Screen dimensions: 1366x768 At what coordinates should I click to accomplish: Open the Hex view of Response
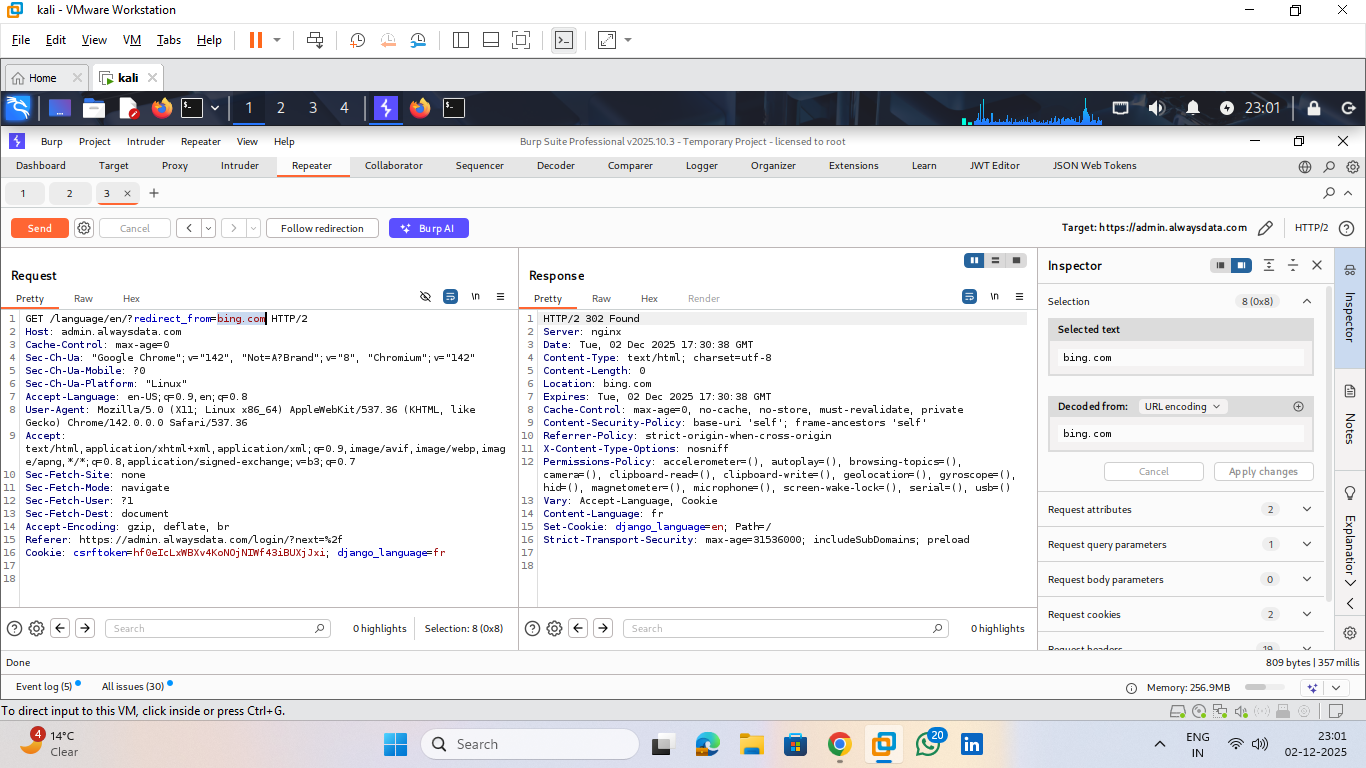[x=649, y=299]
